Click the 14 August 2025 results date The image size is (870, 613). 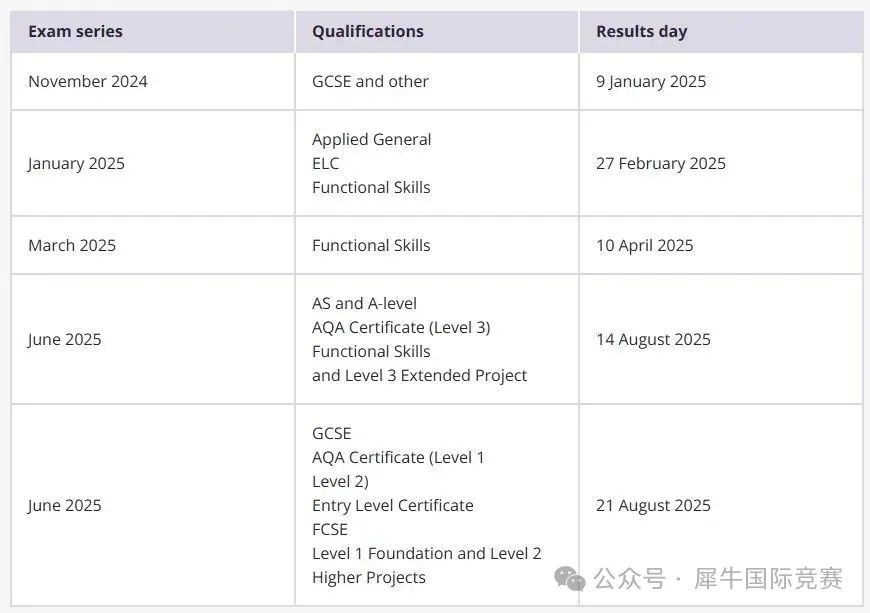pyautogui.click(x=653, y=340)
